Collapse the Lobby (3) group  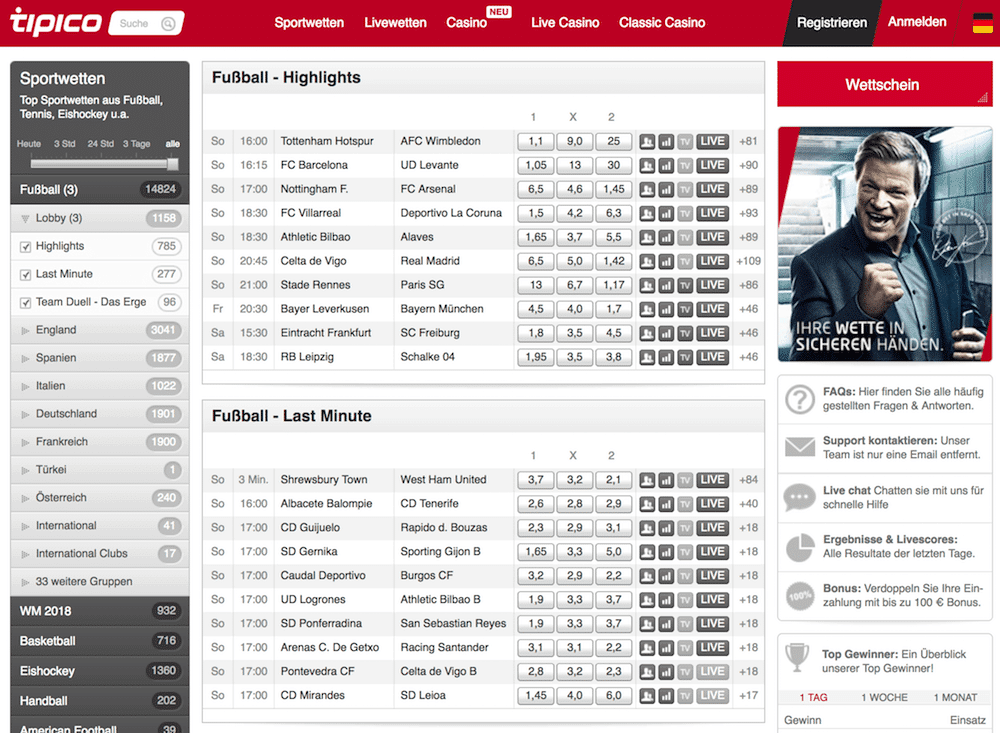(99, 218)
